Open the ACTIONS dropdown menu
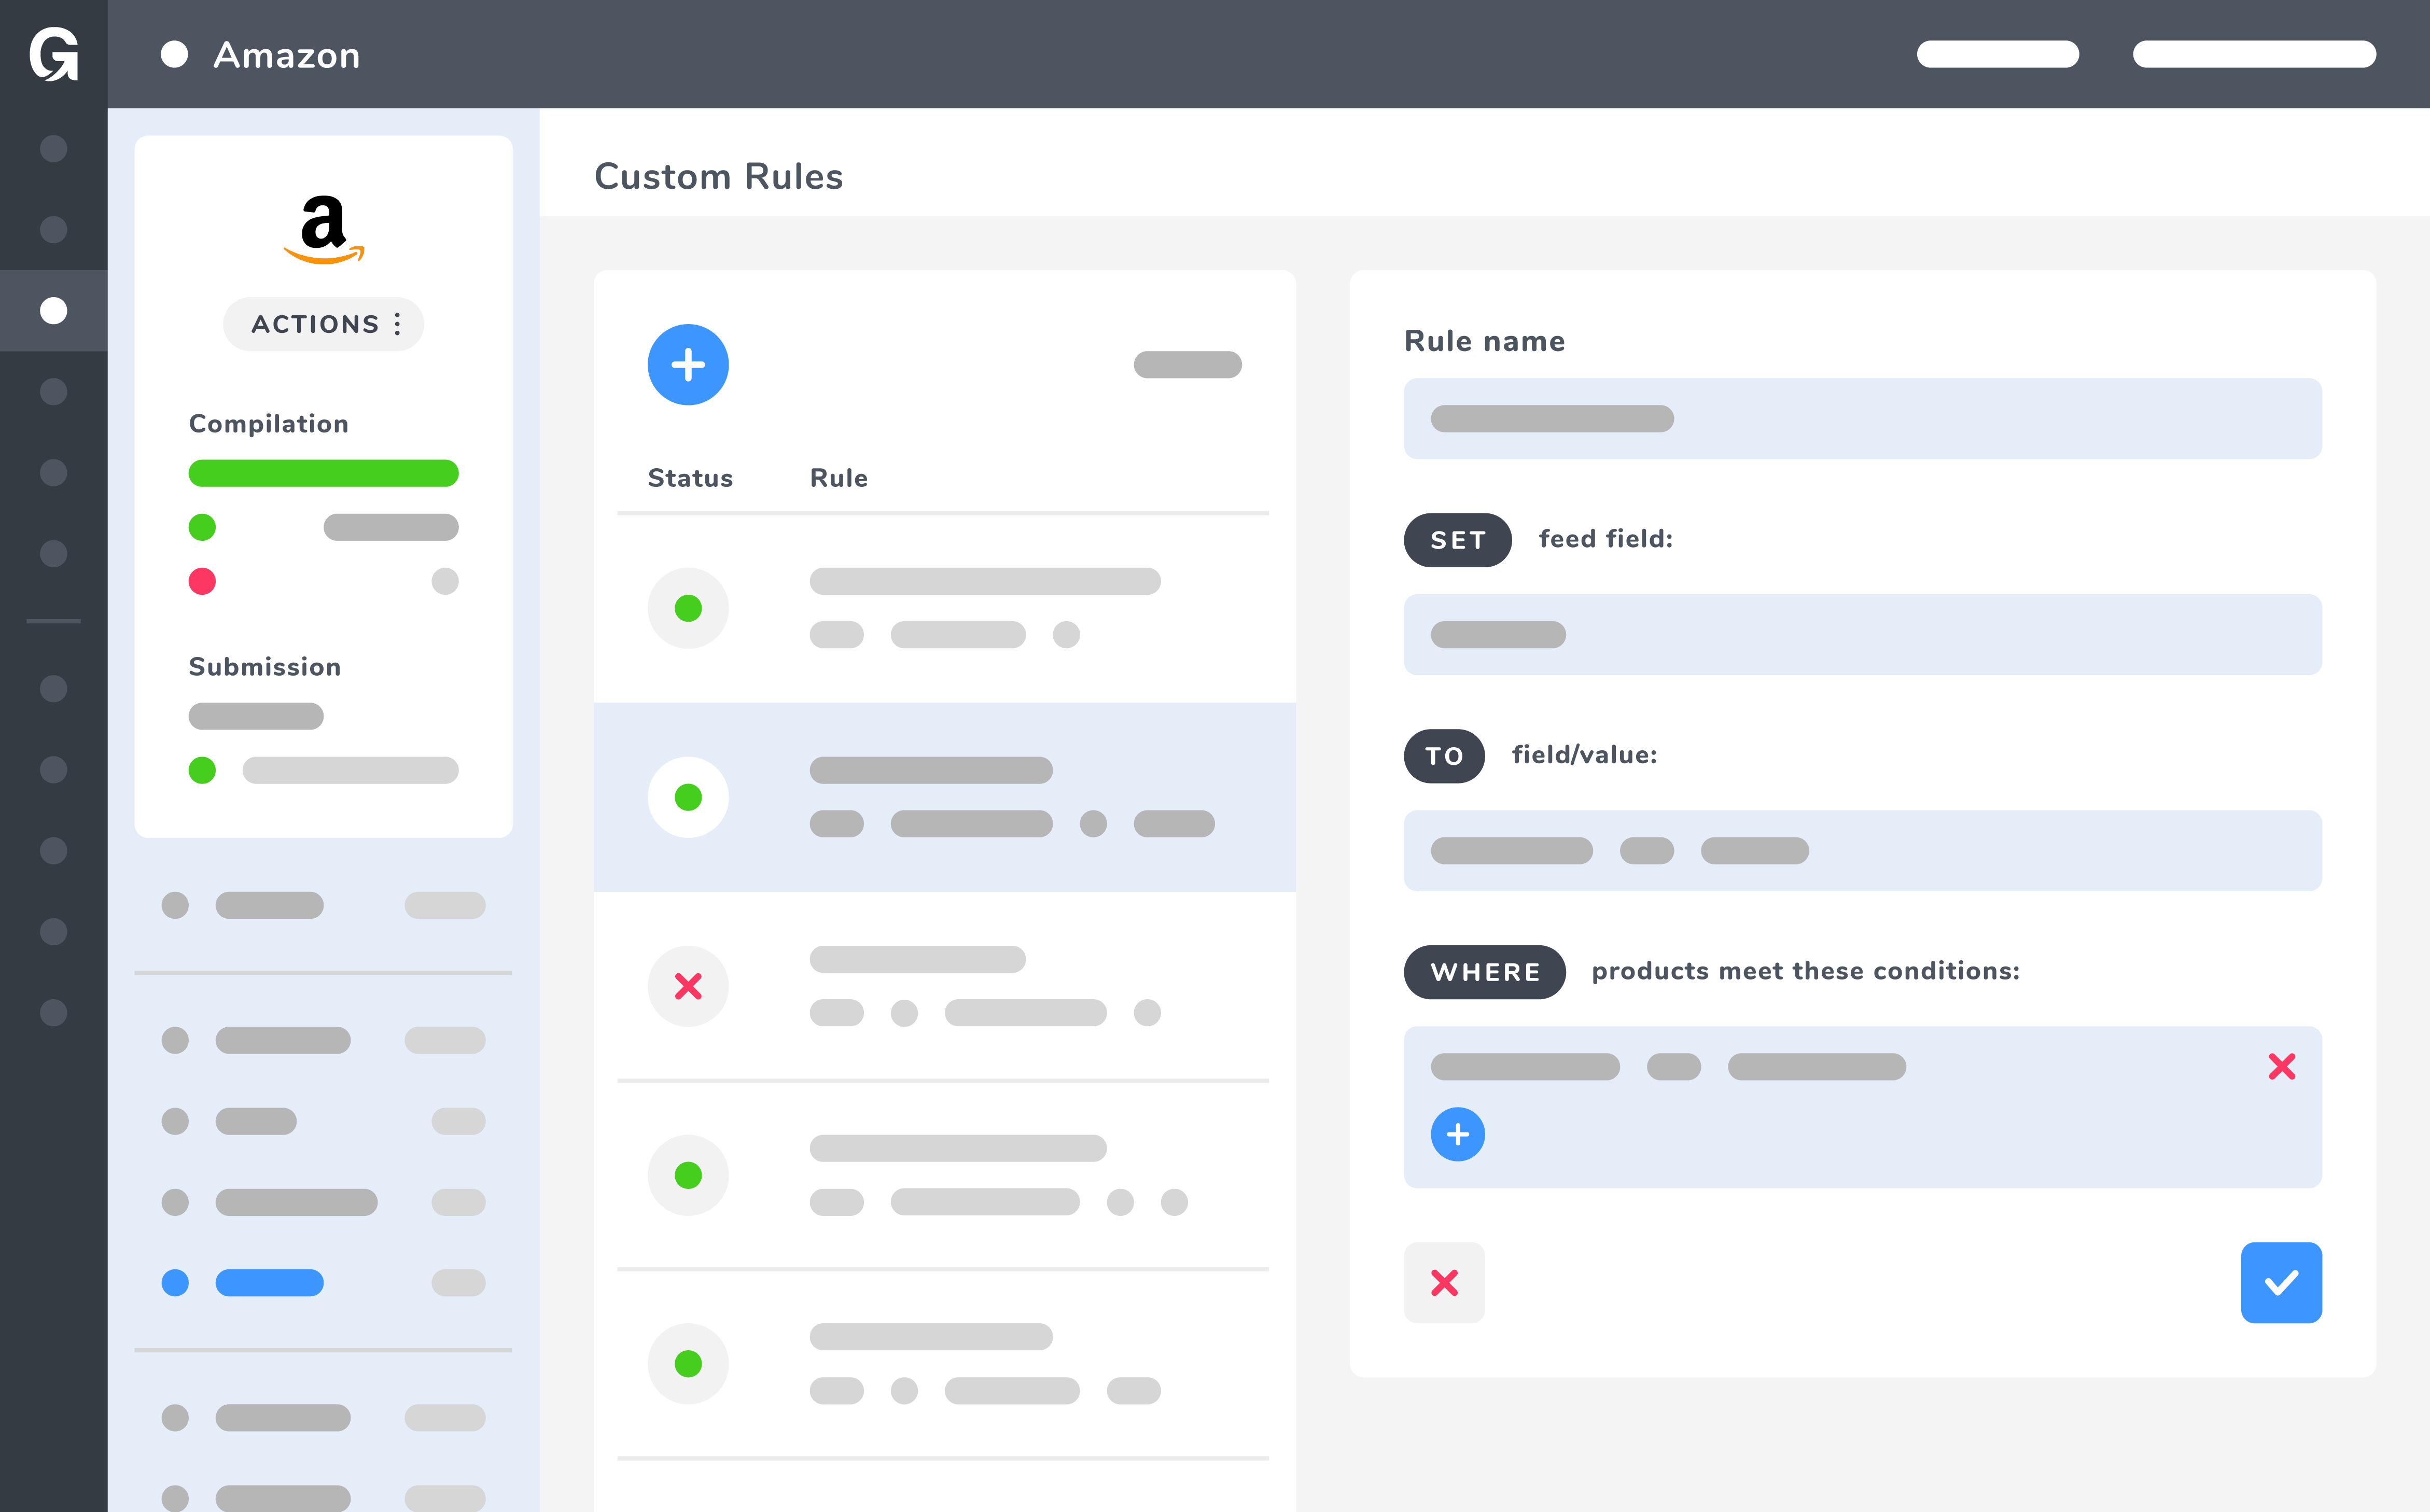Screen dimensions: 2430x1512 pyautogui.click(x=323, y=324)
